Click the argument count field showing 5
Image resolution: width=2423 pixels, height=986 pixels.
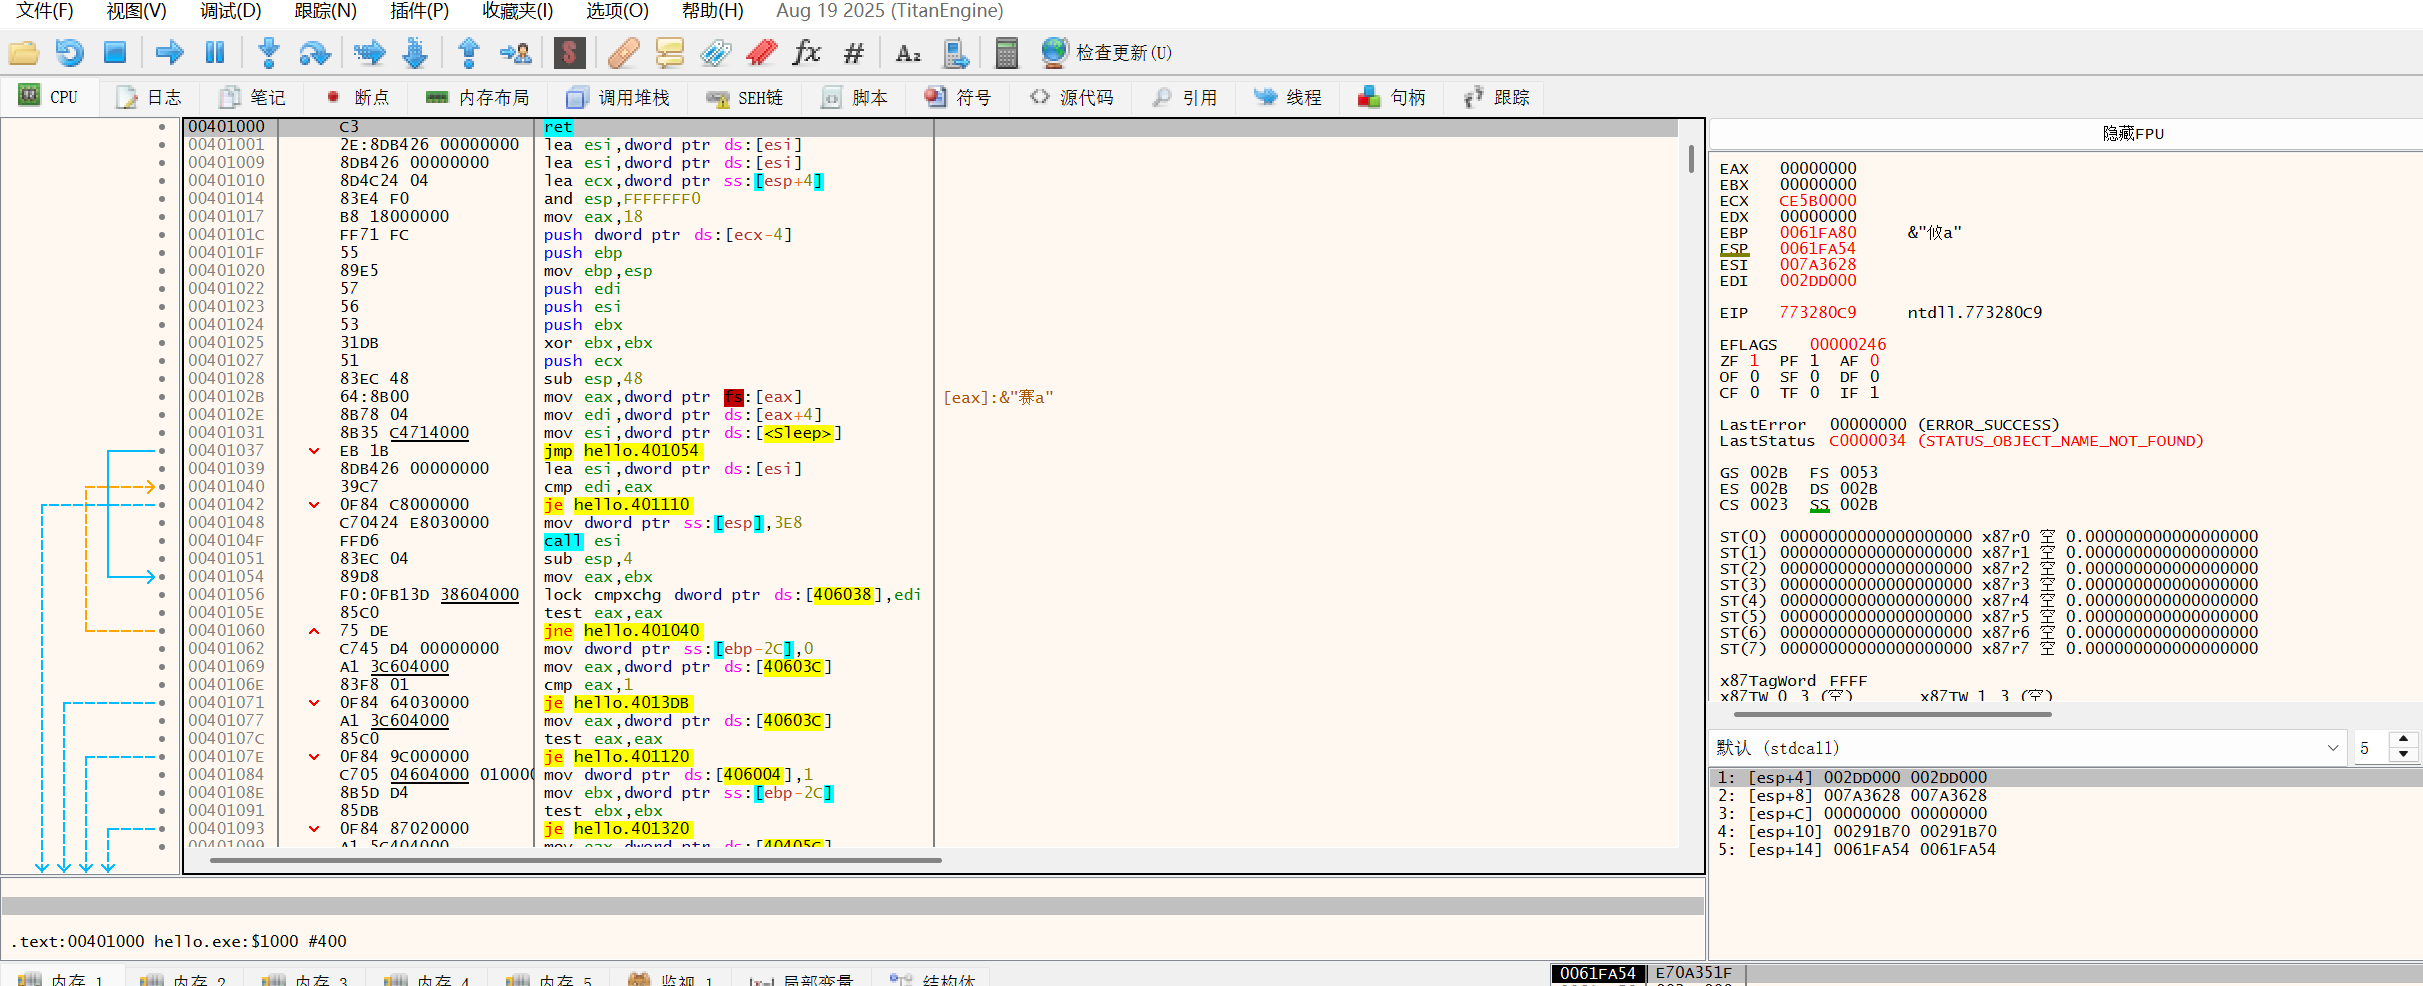click(2372, 748)
